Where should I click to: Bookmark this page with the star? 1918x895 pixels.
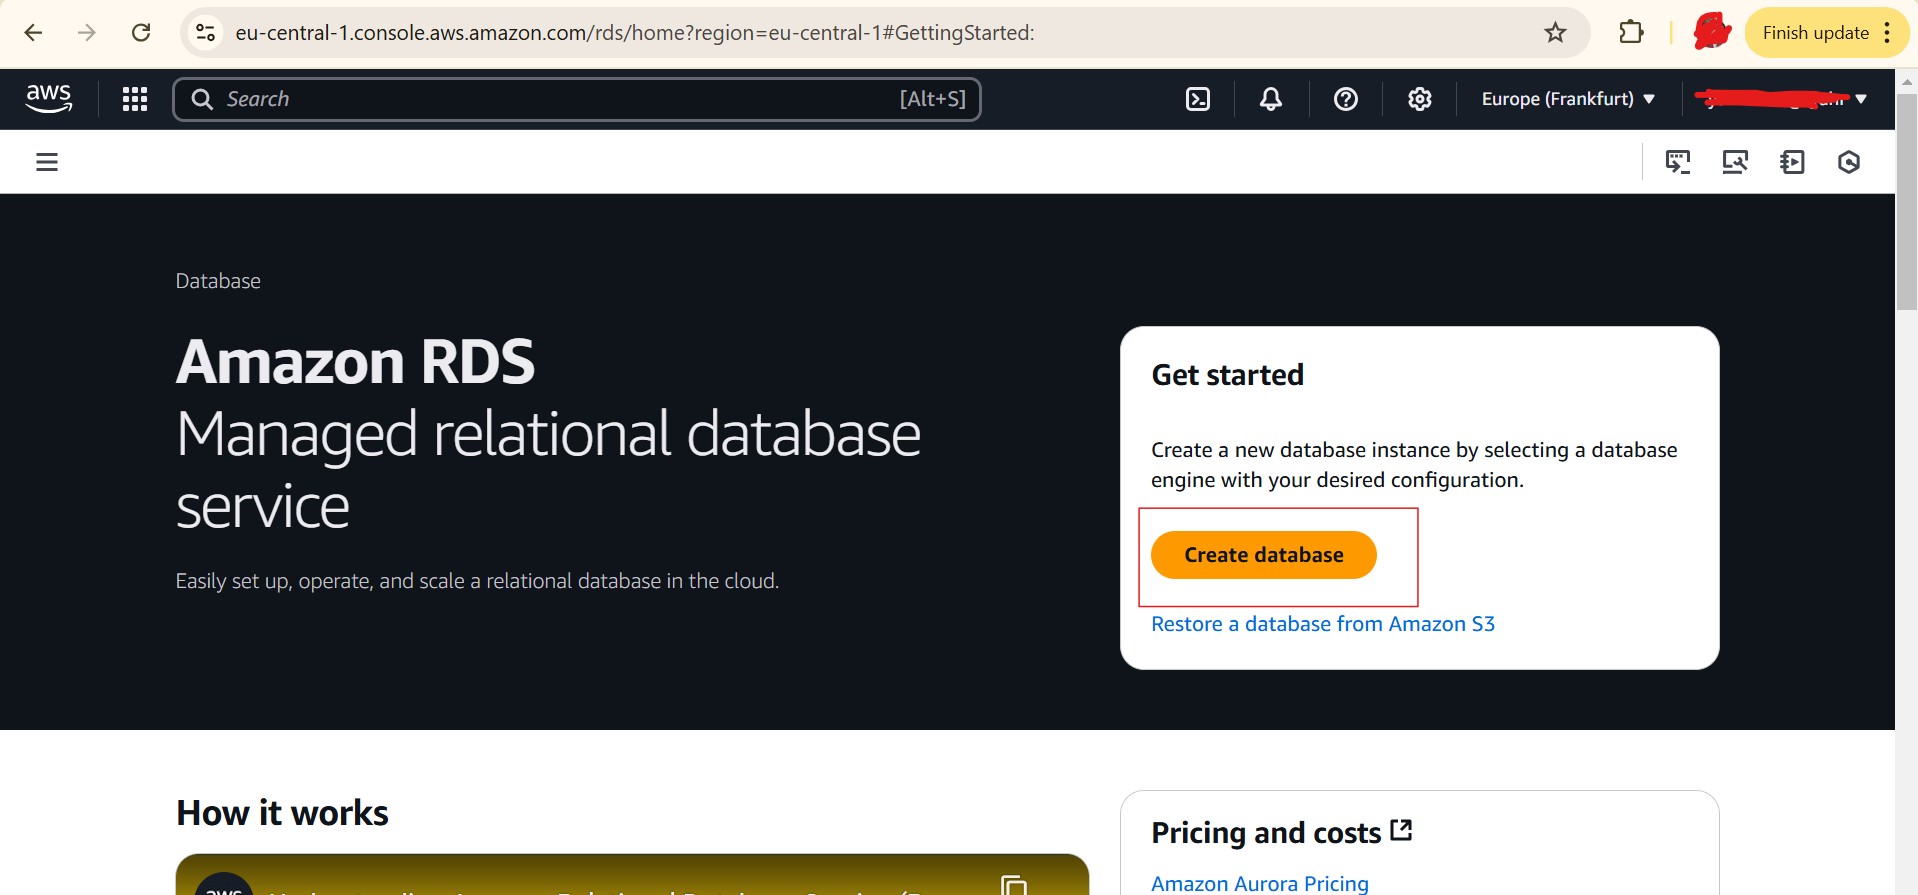coord(1555,33)
